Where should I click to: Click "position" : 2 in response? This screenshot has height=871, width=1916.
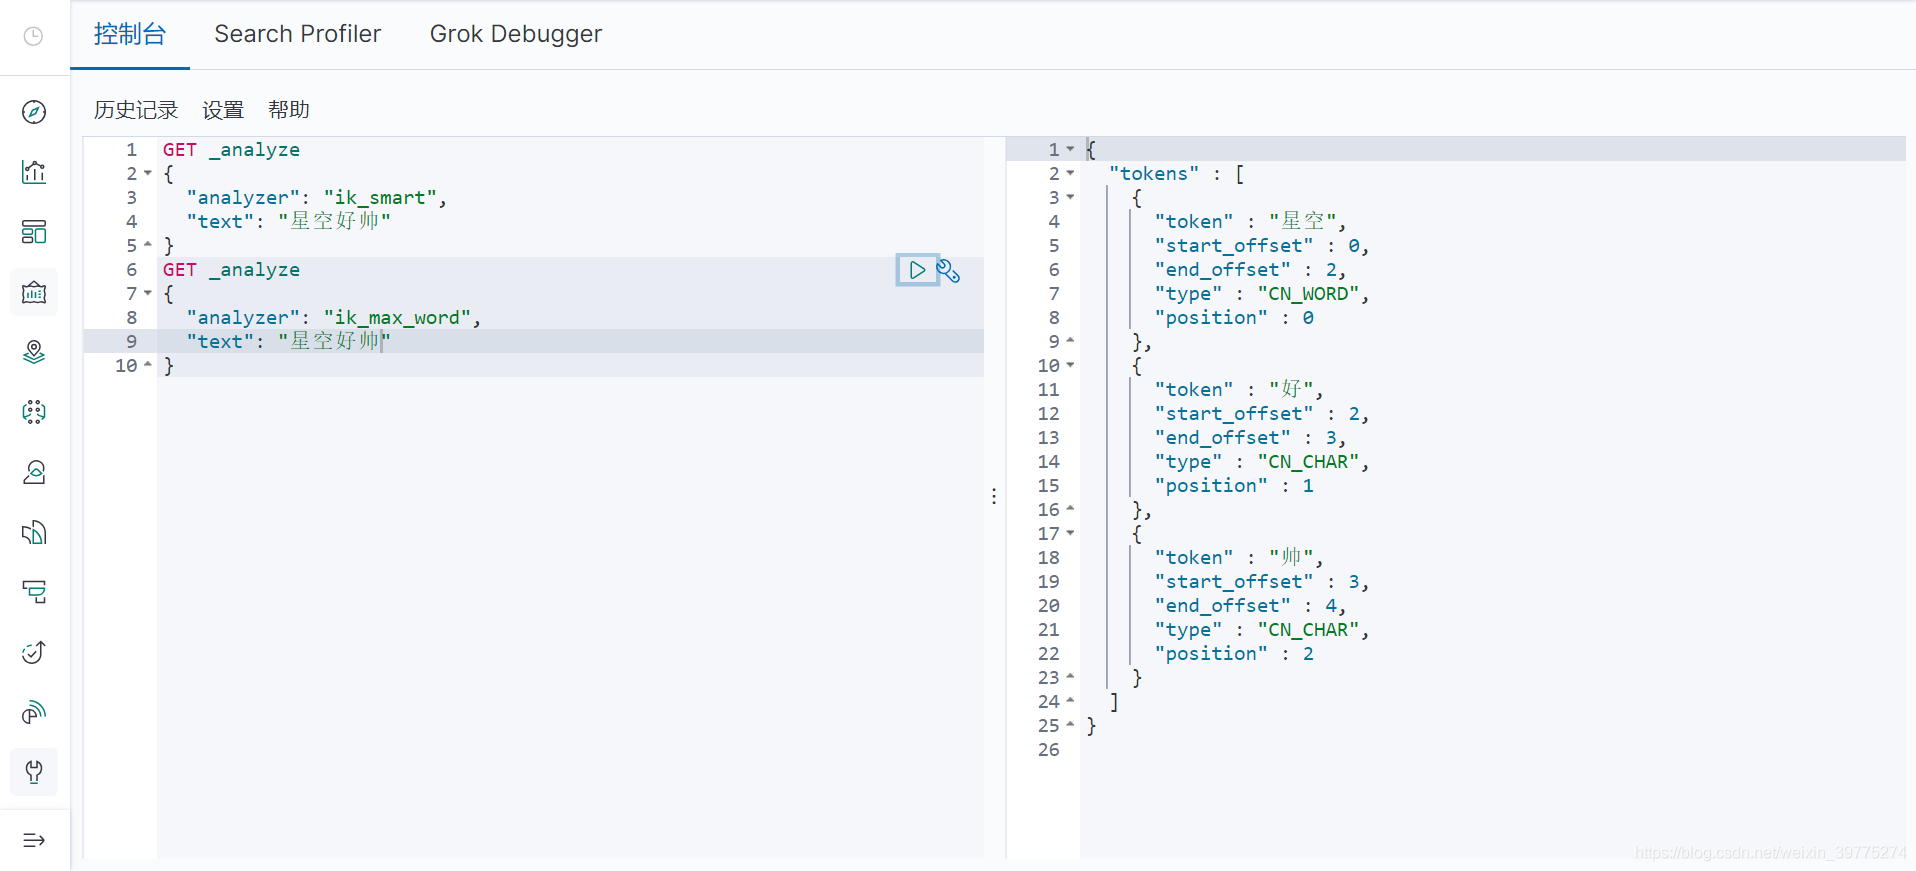pos(1234,654)
